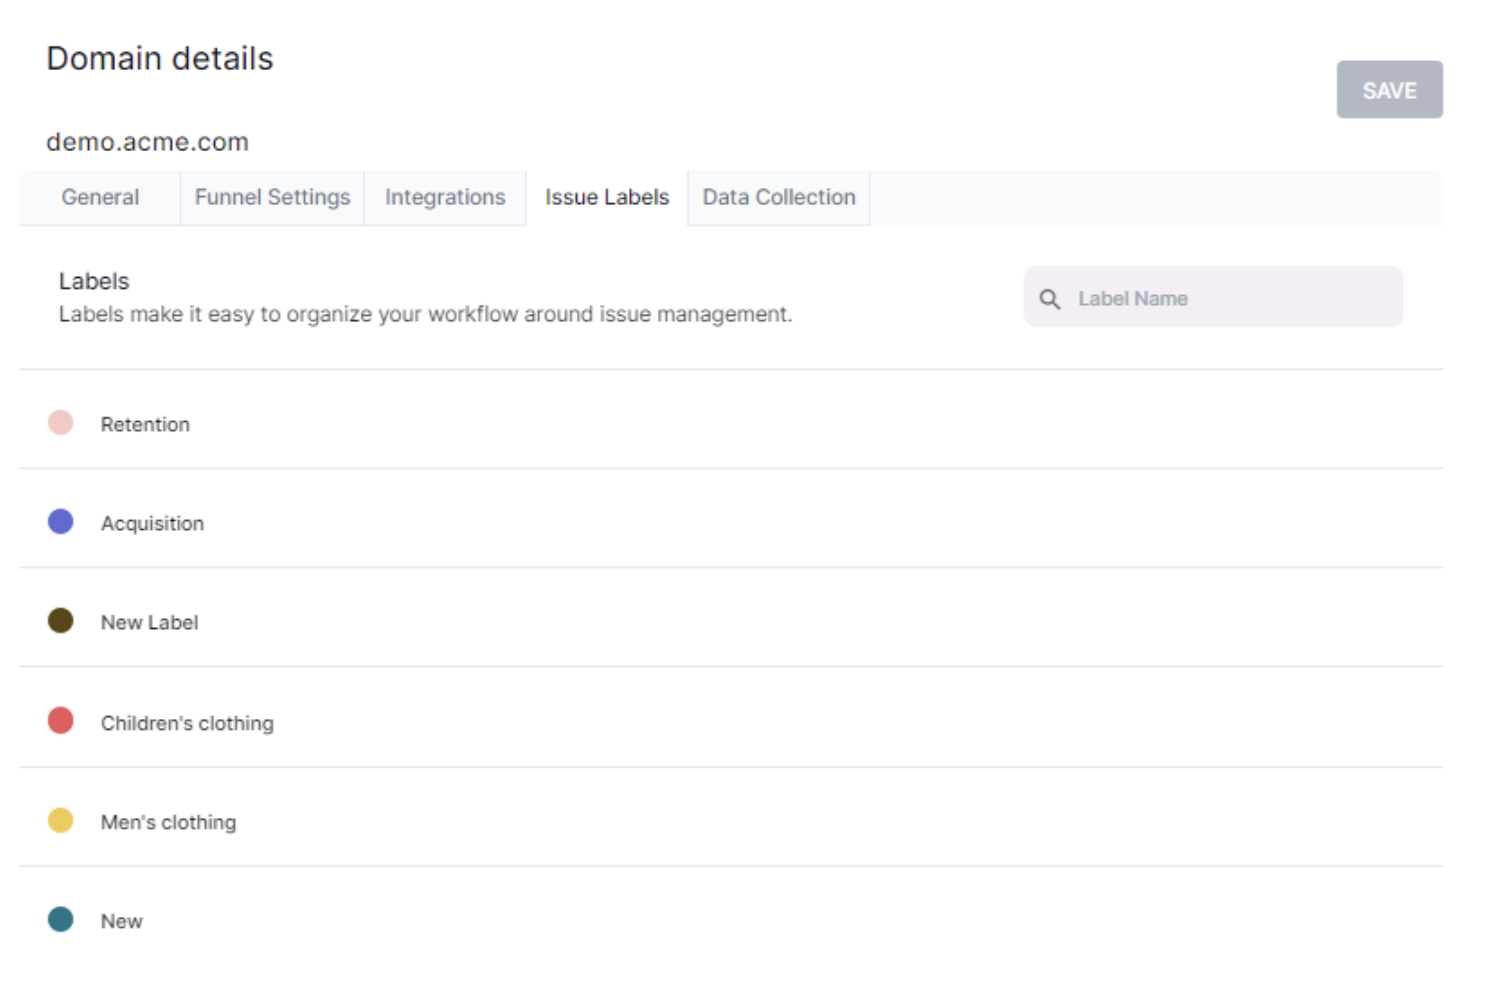
Task: Click the brown New Label color dot
Action: 61,621
